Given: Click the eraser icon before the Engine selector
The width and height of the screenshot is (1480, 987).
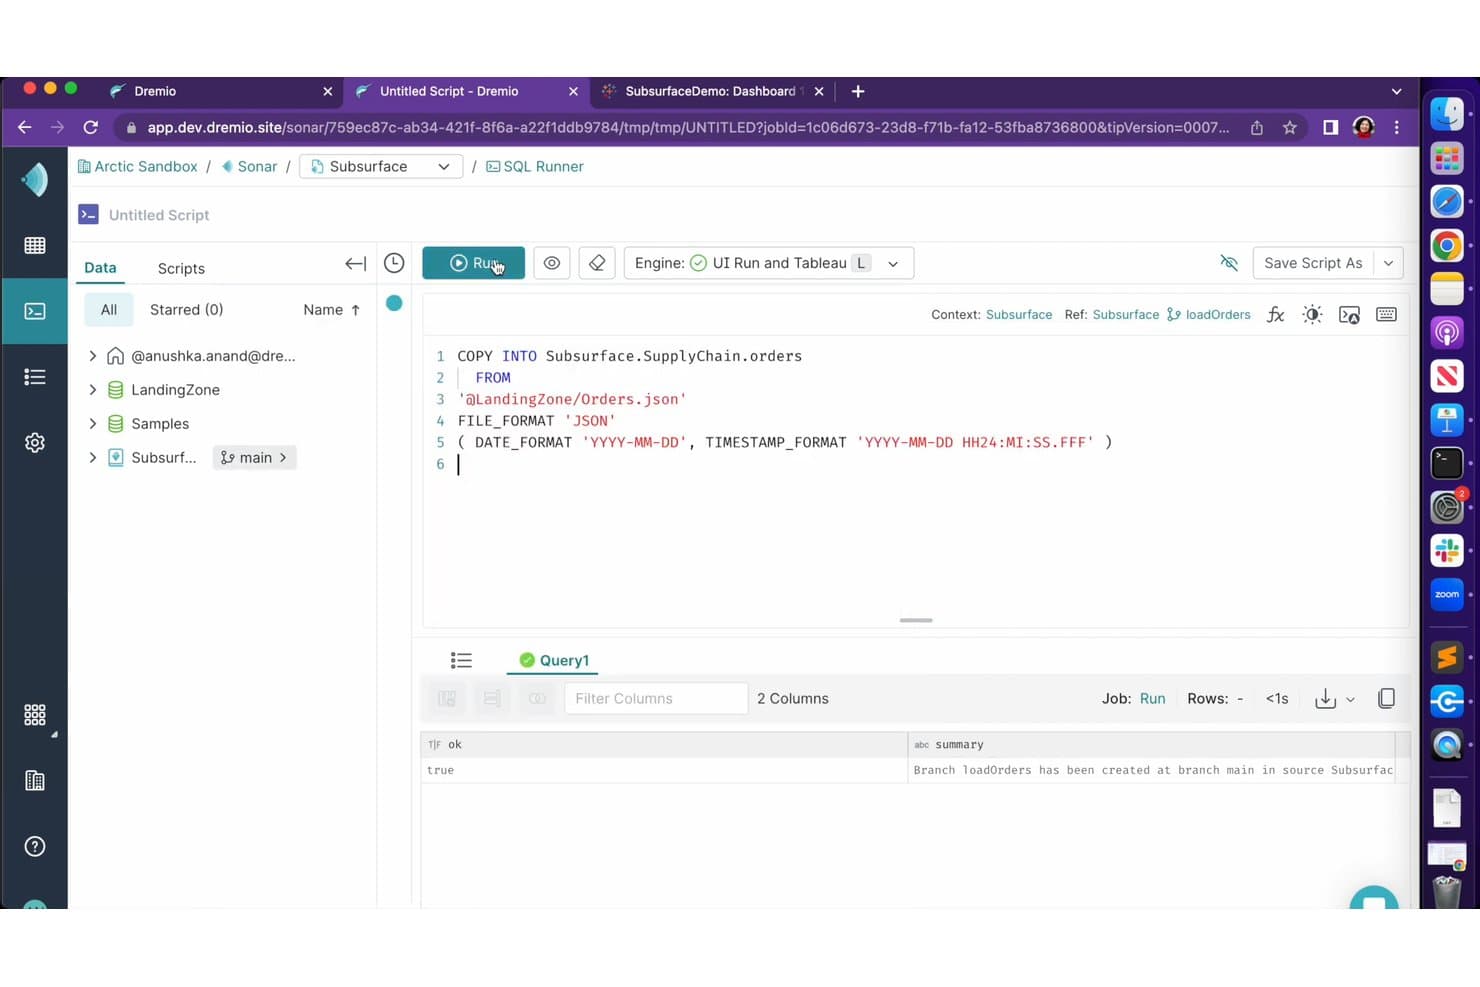Looking at the screenshot, I should click(597, 263).
